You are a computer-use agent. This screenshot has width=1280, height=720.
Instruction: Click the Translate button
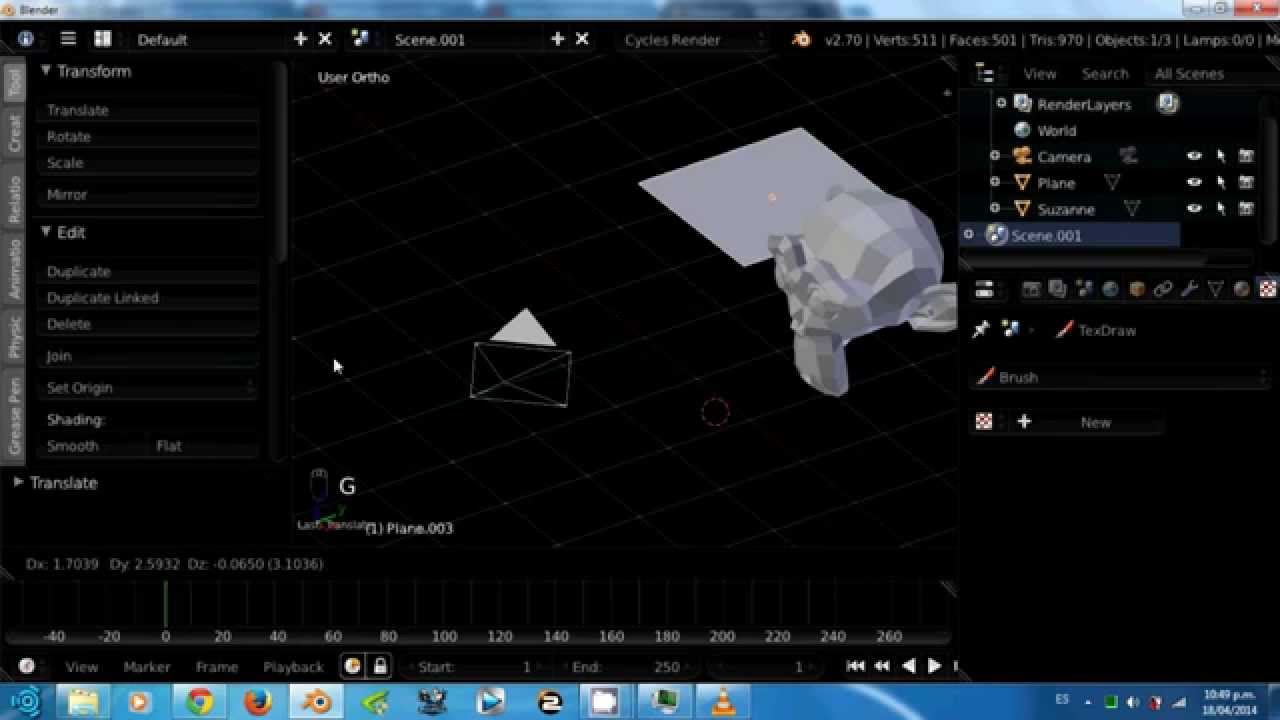148,110
